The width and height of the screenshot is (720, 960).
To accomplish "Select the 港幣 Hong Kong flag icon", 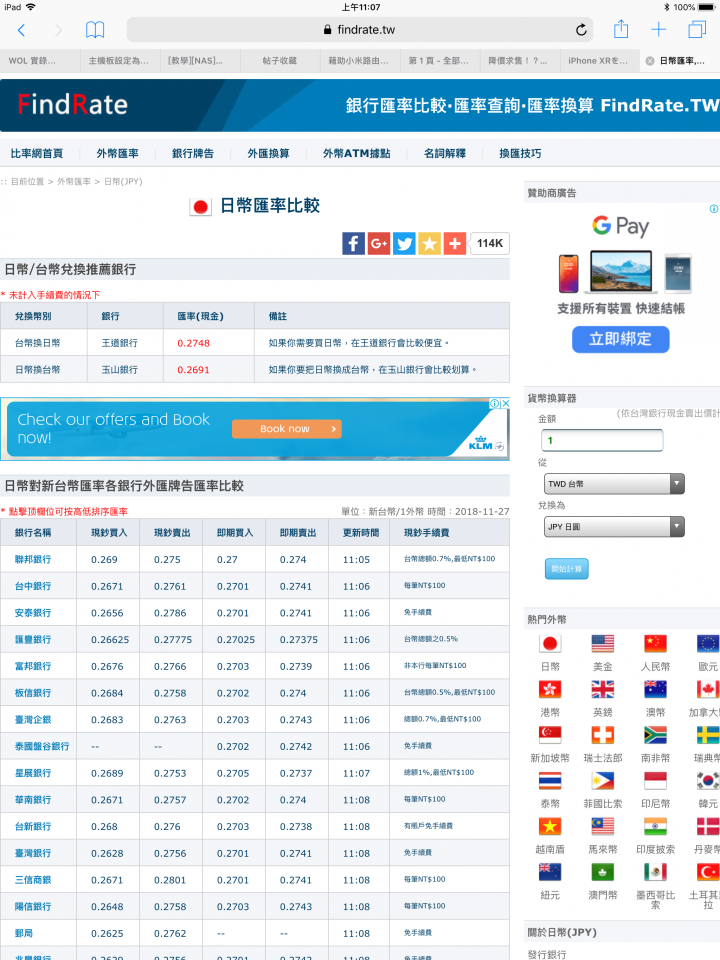I will (x=550, y=689).
